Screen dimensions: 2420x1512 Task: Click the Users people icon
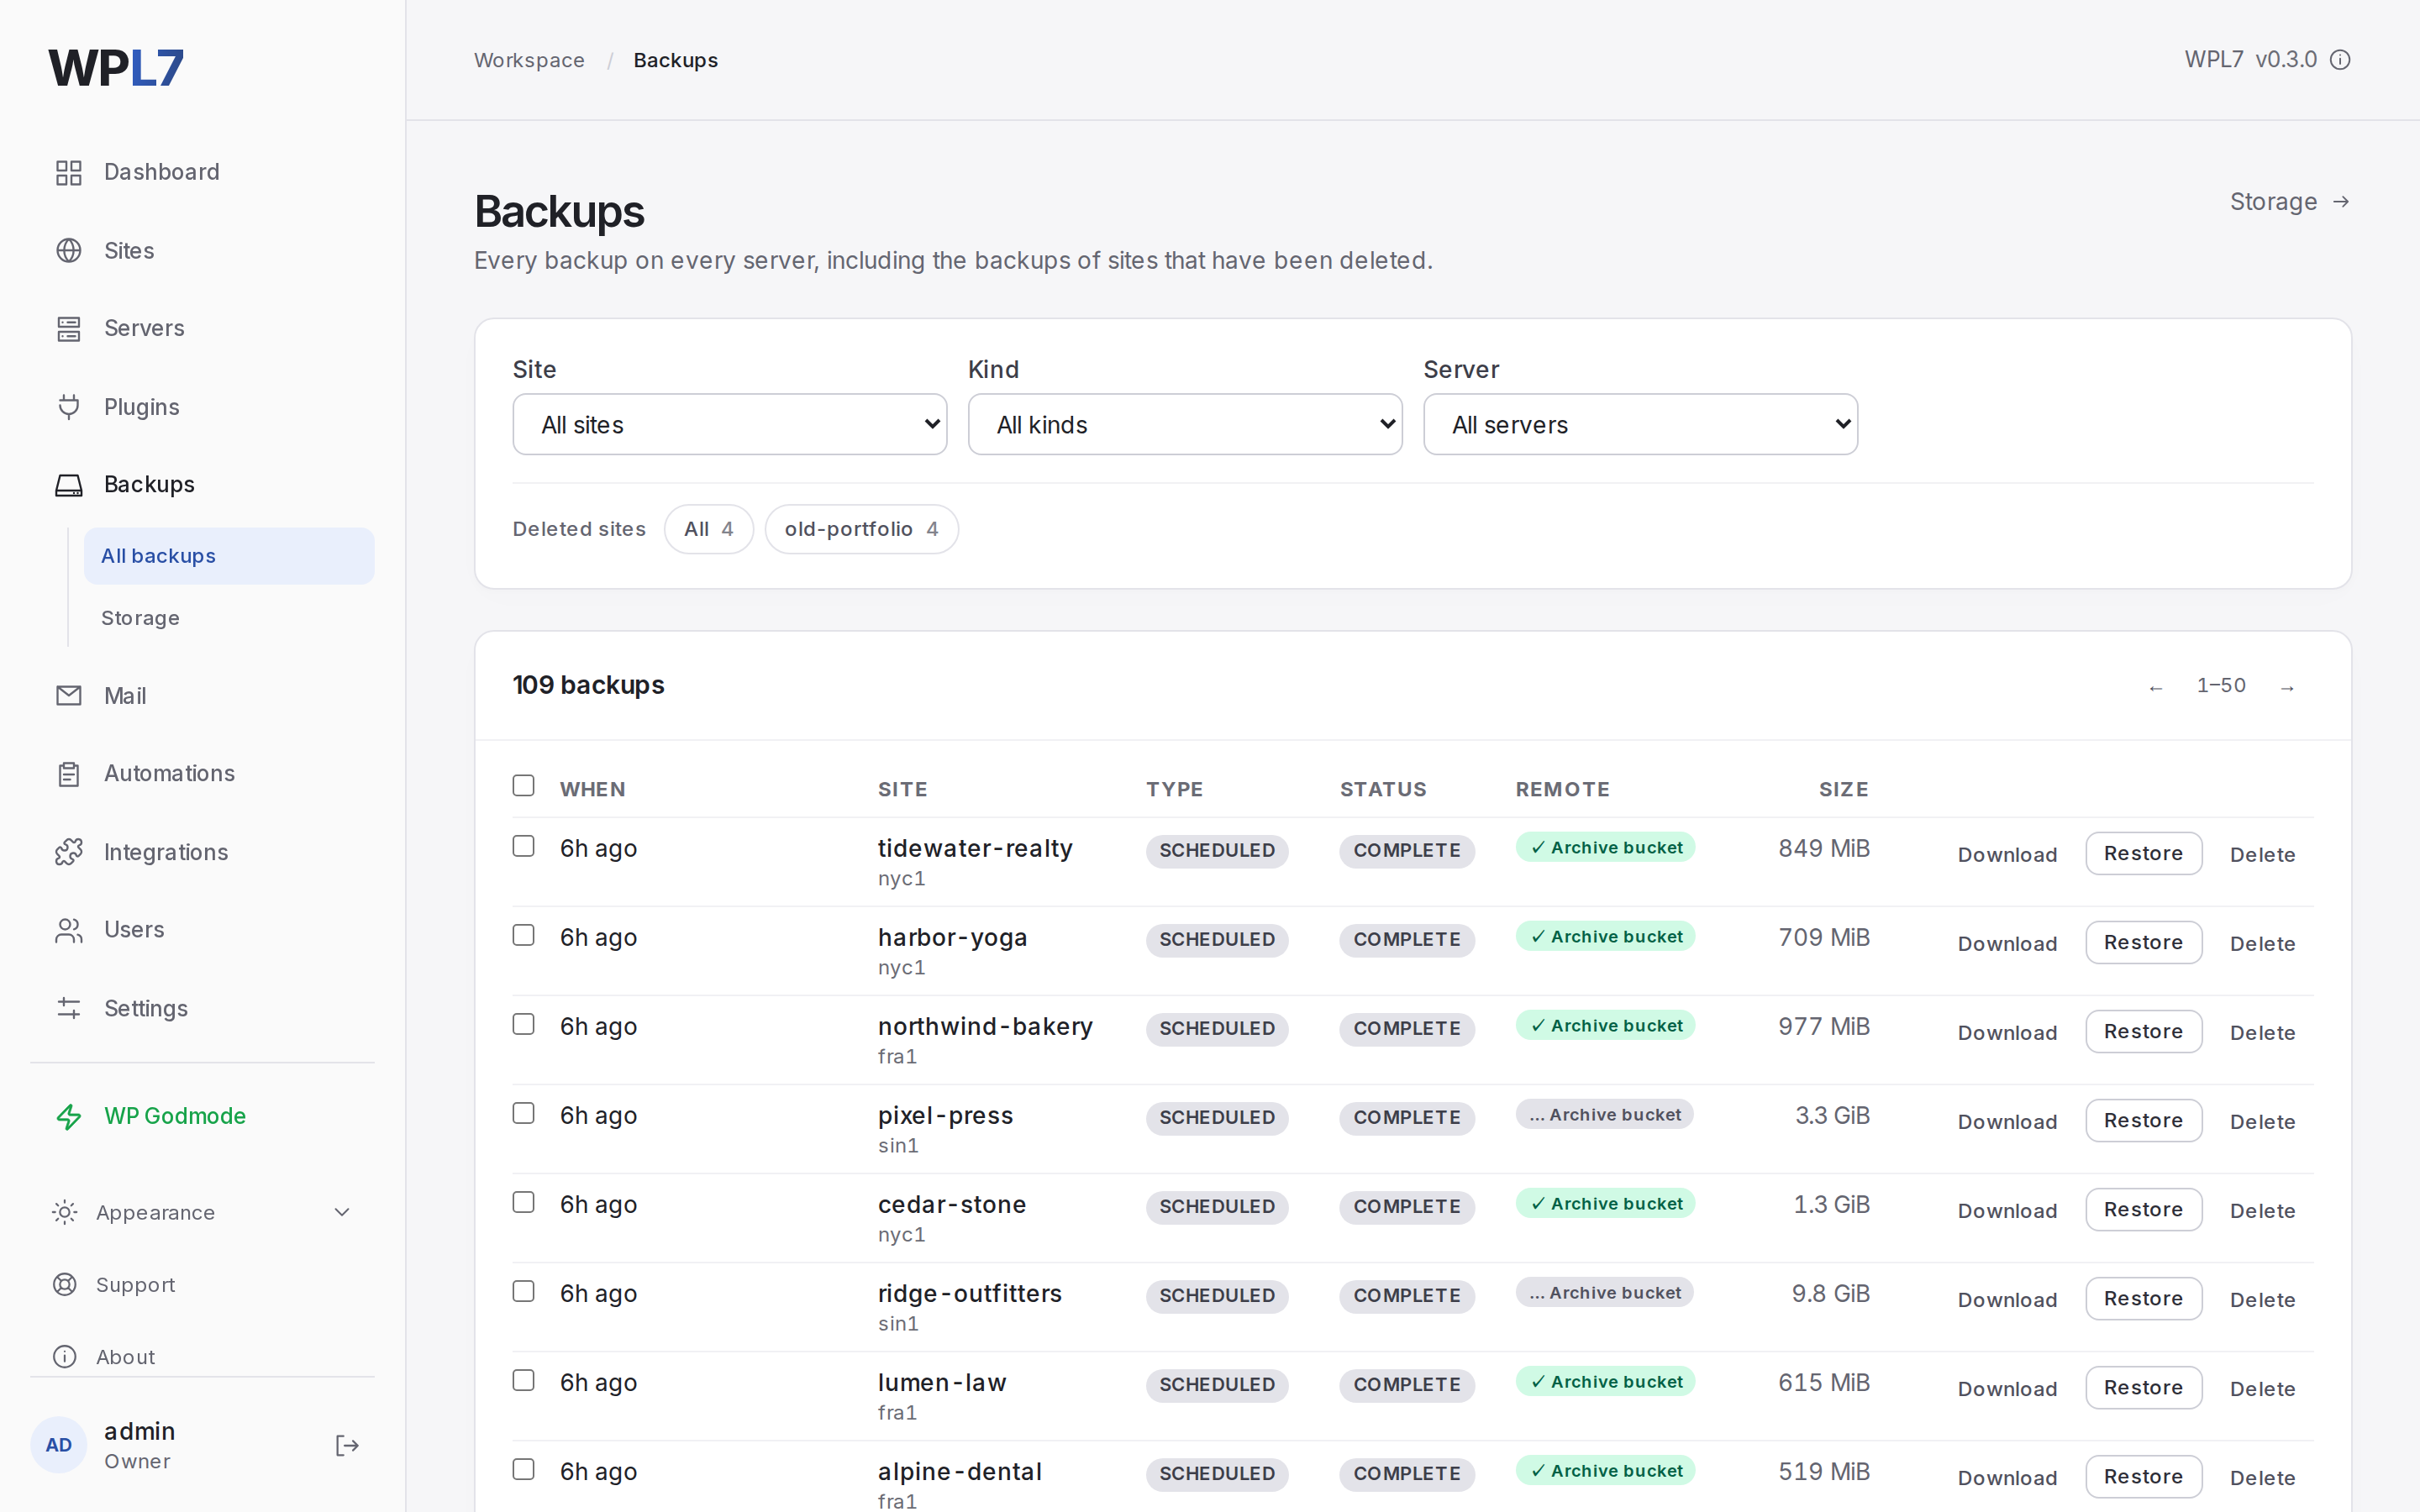coord(69,930)
